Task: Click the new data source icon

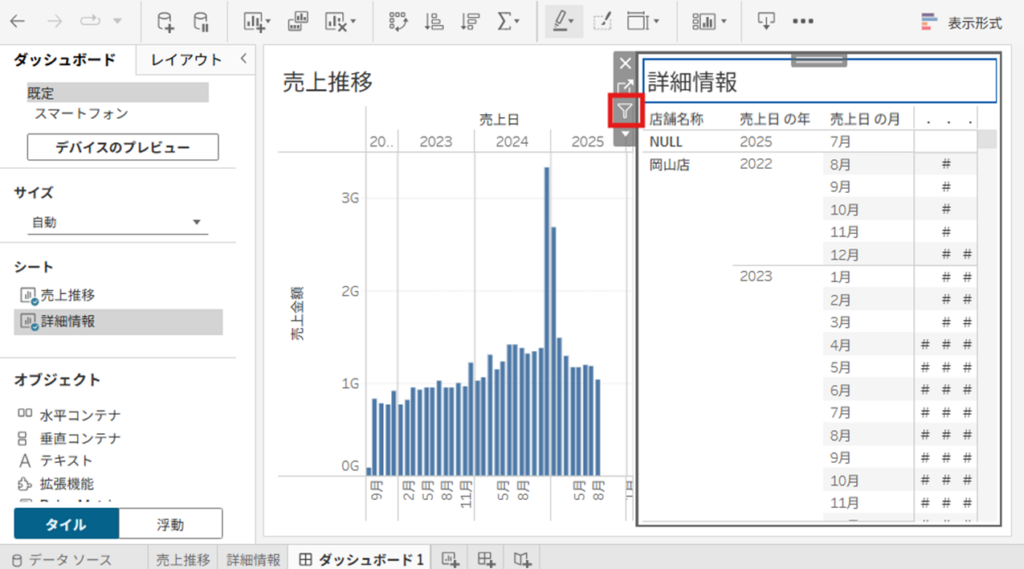Action: (x=165, y=22)
